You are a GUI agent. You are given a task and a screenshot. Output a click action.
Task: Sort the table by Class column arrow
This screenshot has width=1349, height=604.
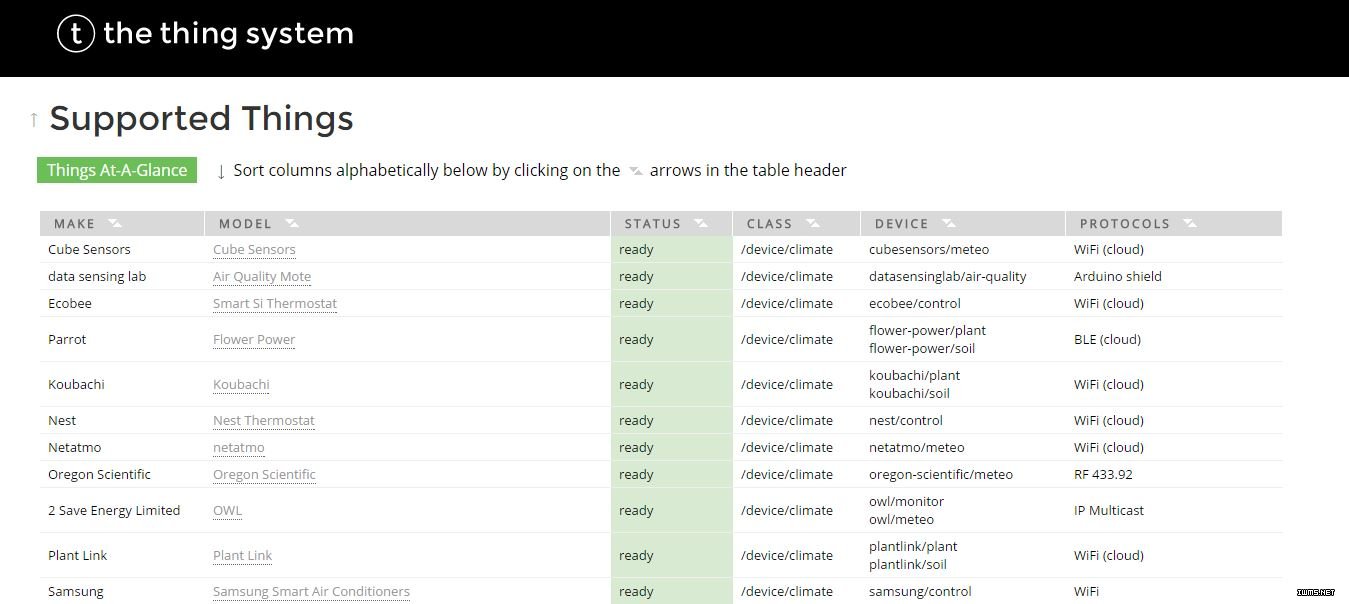click(x=813, y=223)
